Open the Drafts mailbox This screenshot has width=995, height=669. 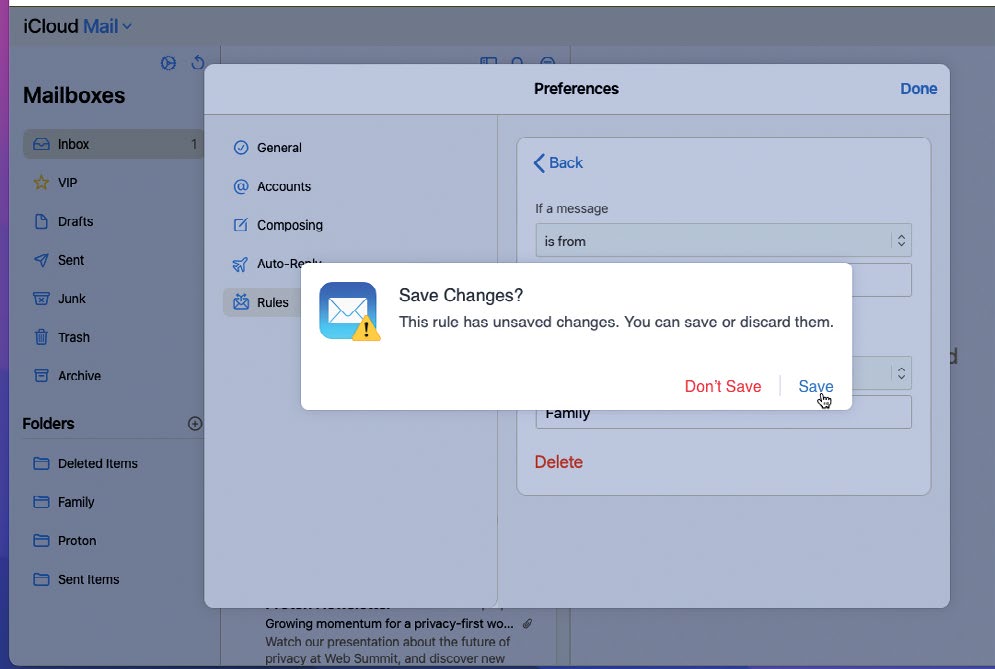click(75, 222)
